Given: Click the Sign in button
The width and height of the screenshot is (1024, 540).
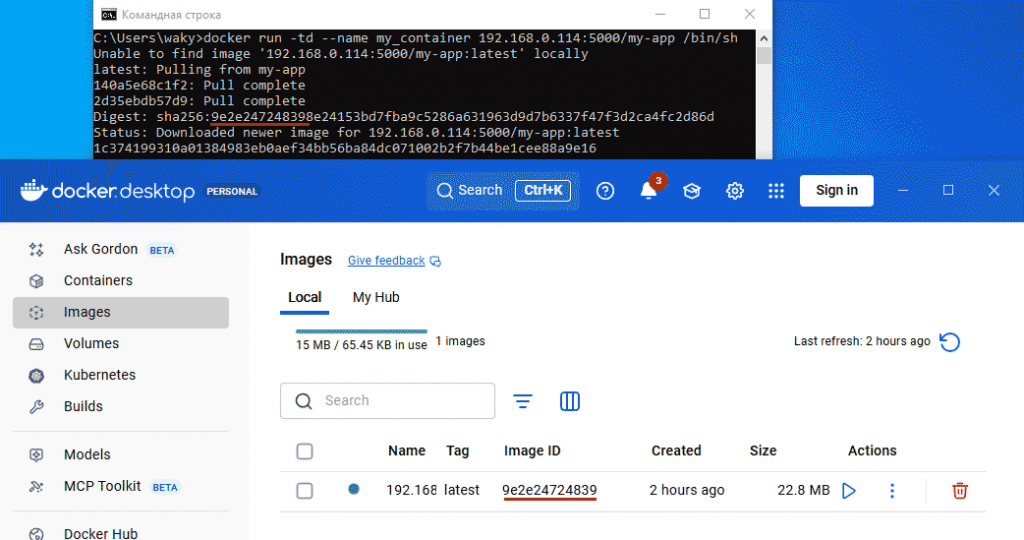Looking at the screenshot, I should coord(836,191).
